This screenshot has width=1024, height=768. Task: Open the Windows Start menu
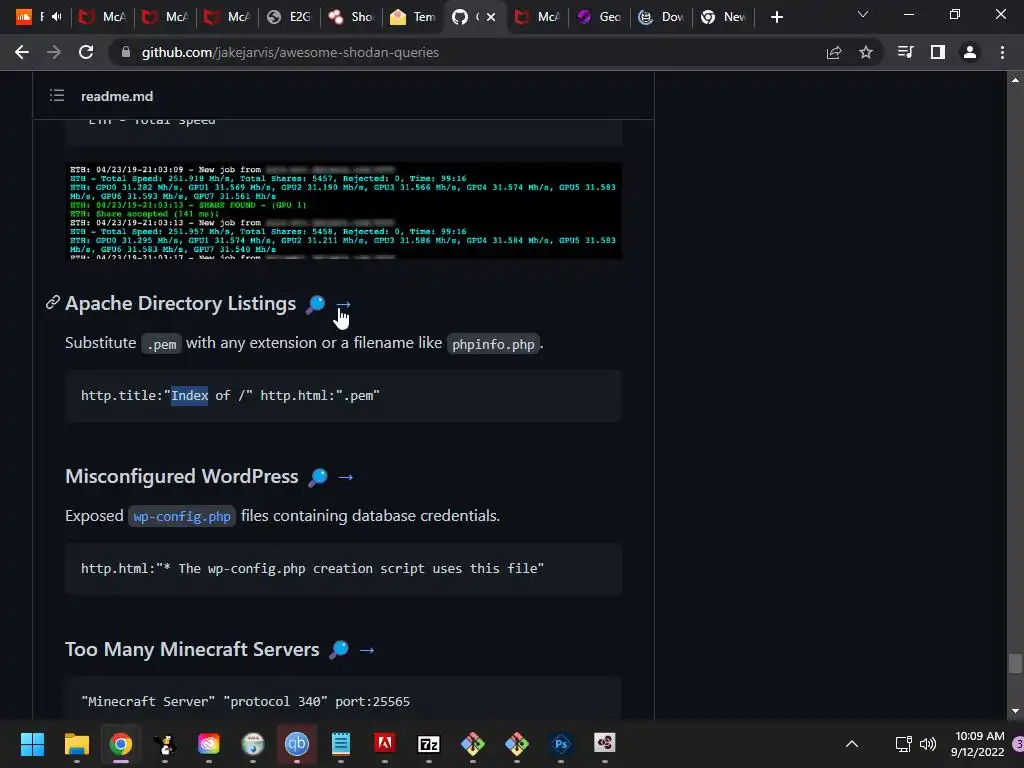coord(32,744)
